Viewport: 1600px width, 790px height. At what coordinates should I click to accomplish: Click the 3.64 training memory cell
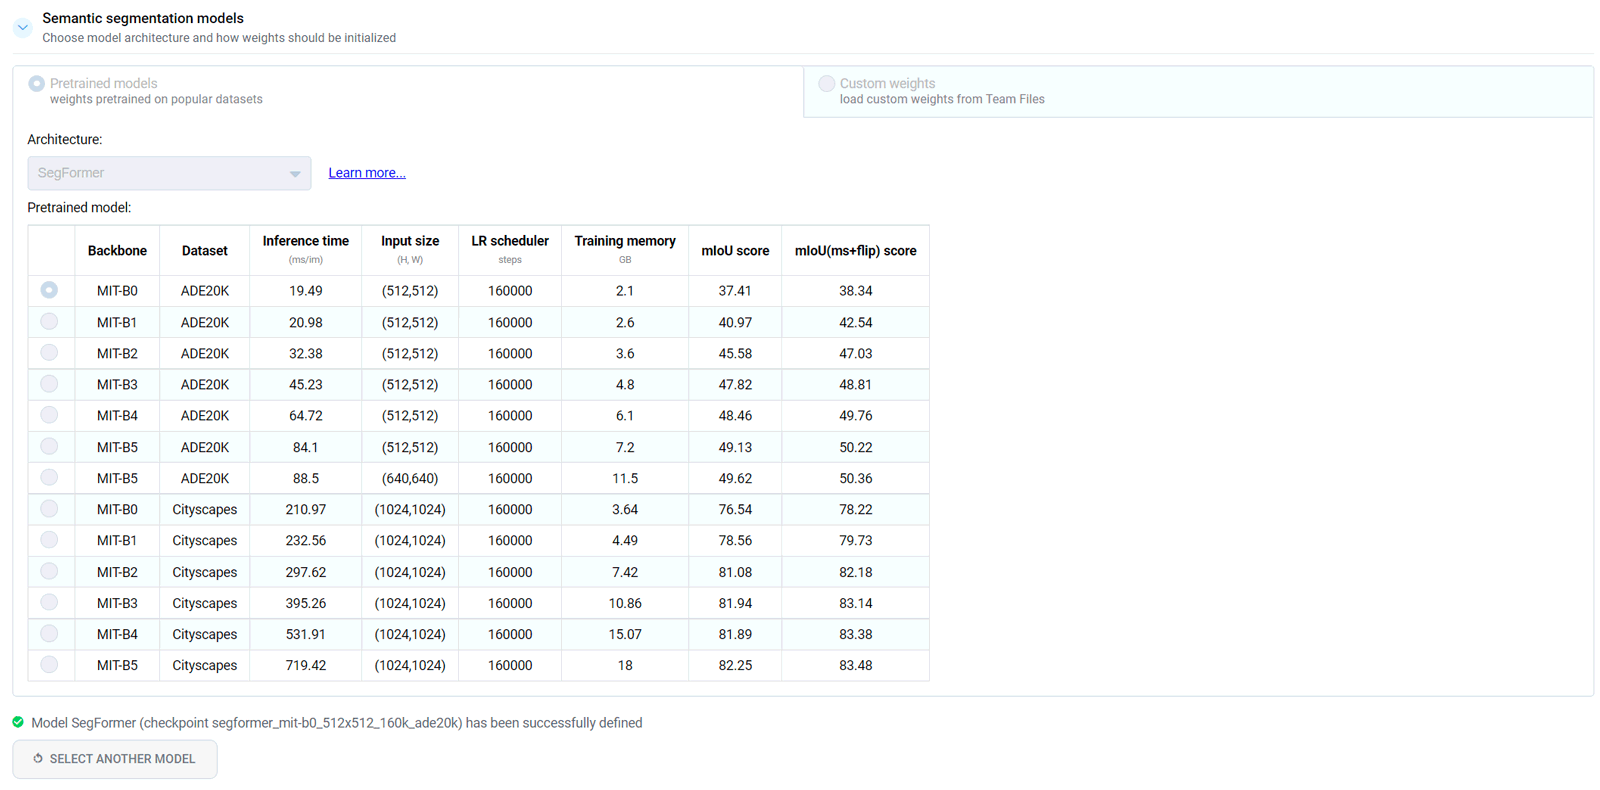click(x=625, y=510)
